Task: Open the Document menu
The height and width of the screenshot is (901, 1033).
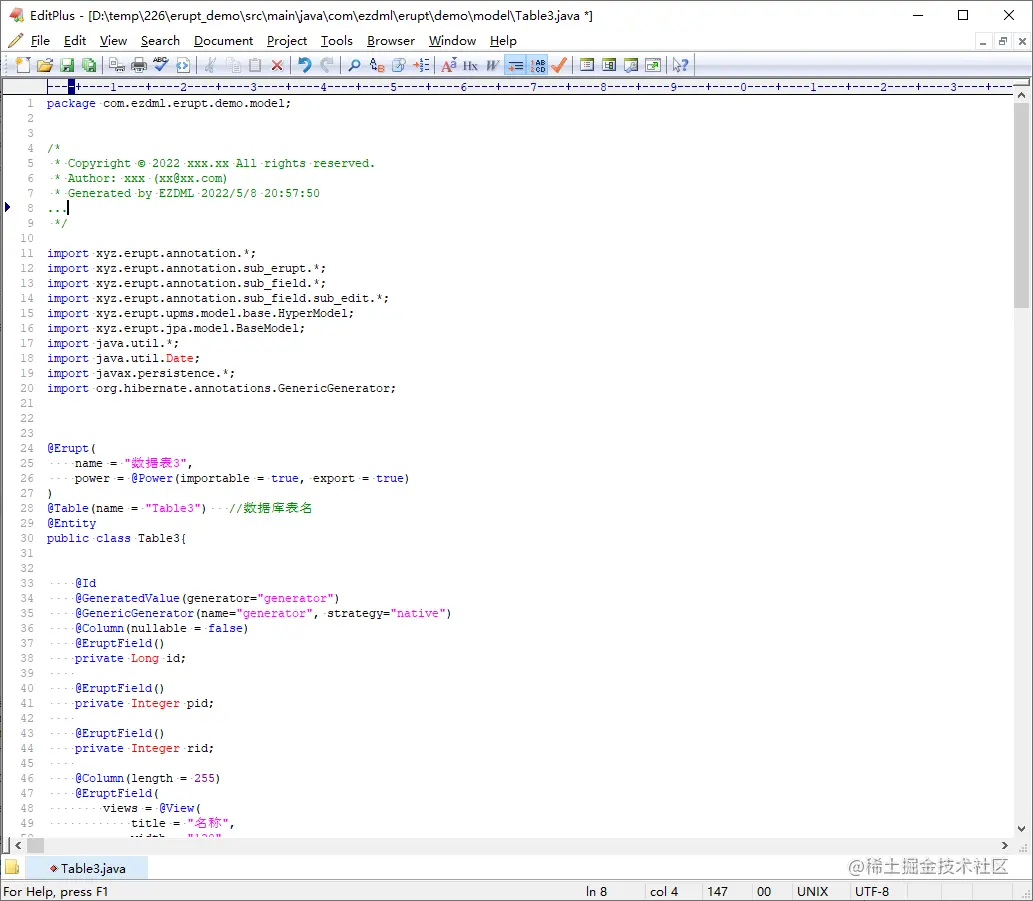Action: pyautogui.click(x=223, y=41)
